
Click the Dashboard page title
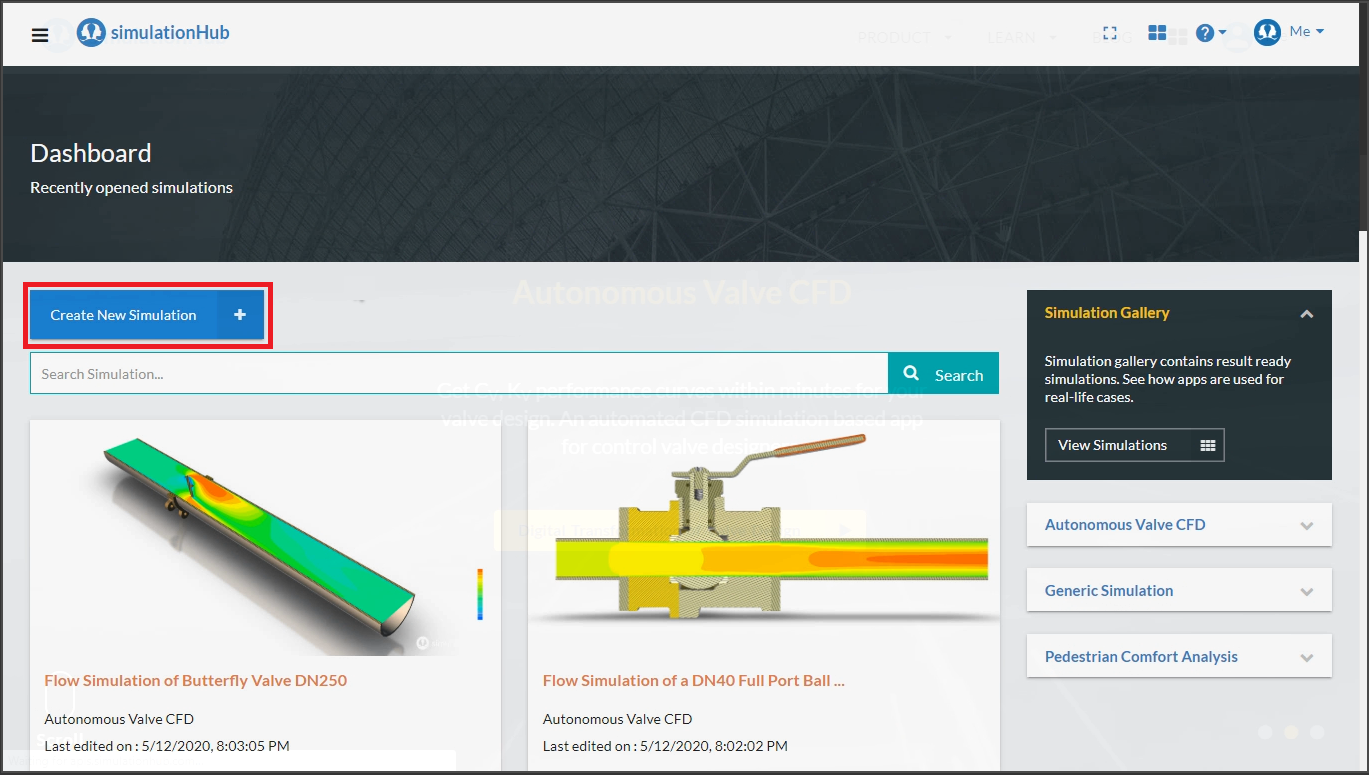(x=91, y=153)
